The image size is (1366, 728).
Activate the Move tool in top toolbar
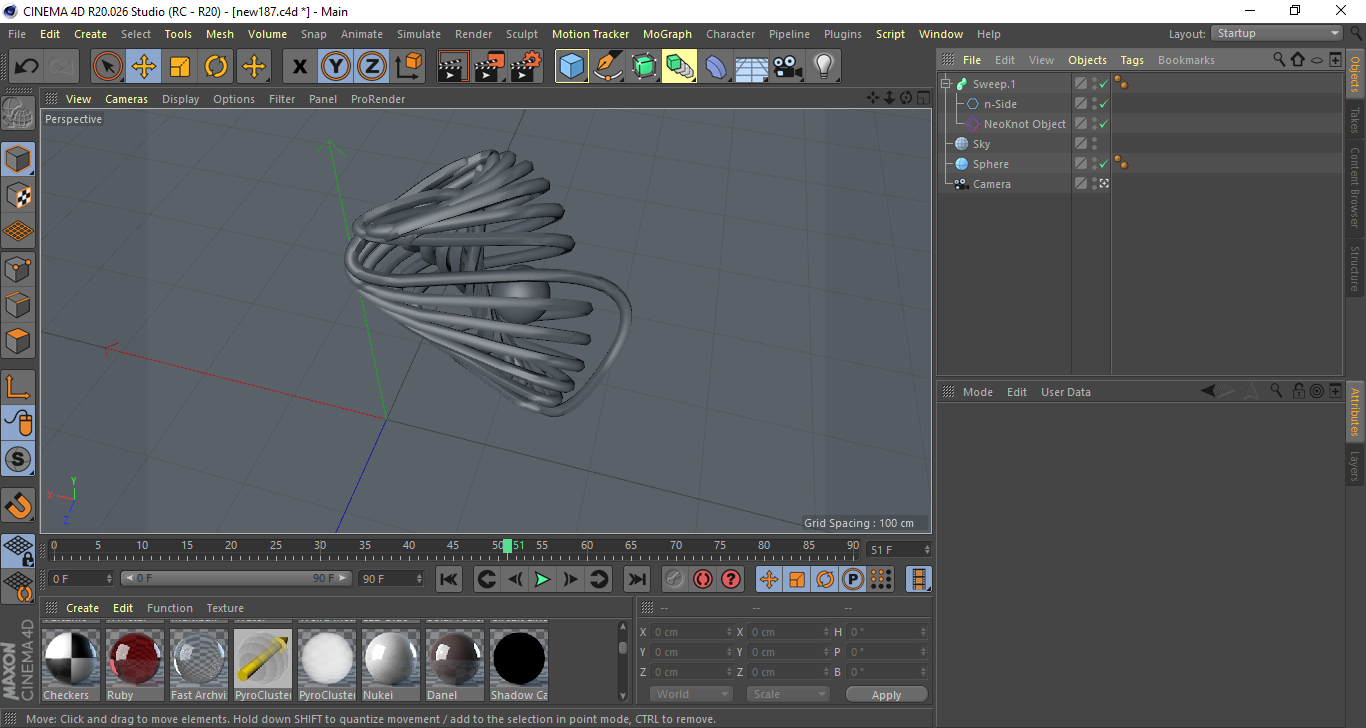[x=144, y=67]
